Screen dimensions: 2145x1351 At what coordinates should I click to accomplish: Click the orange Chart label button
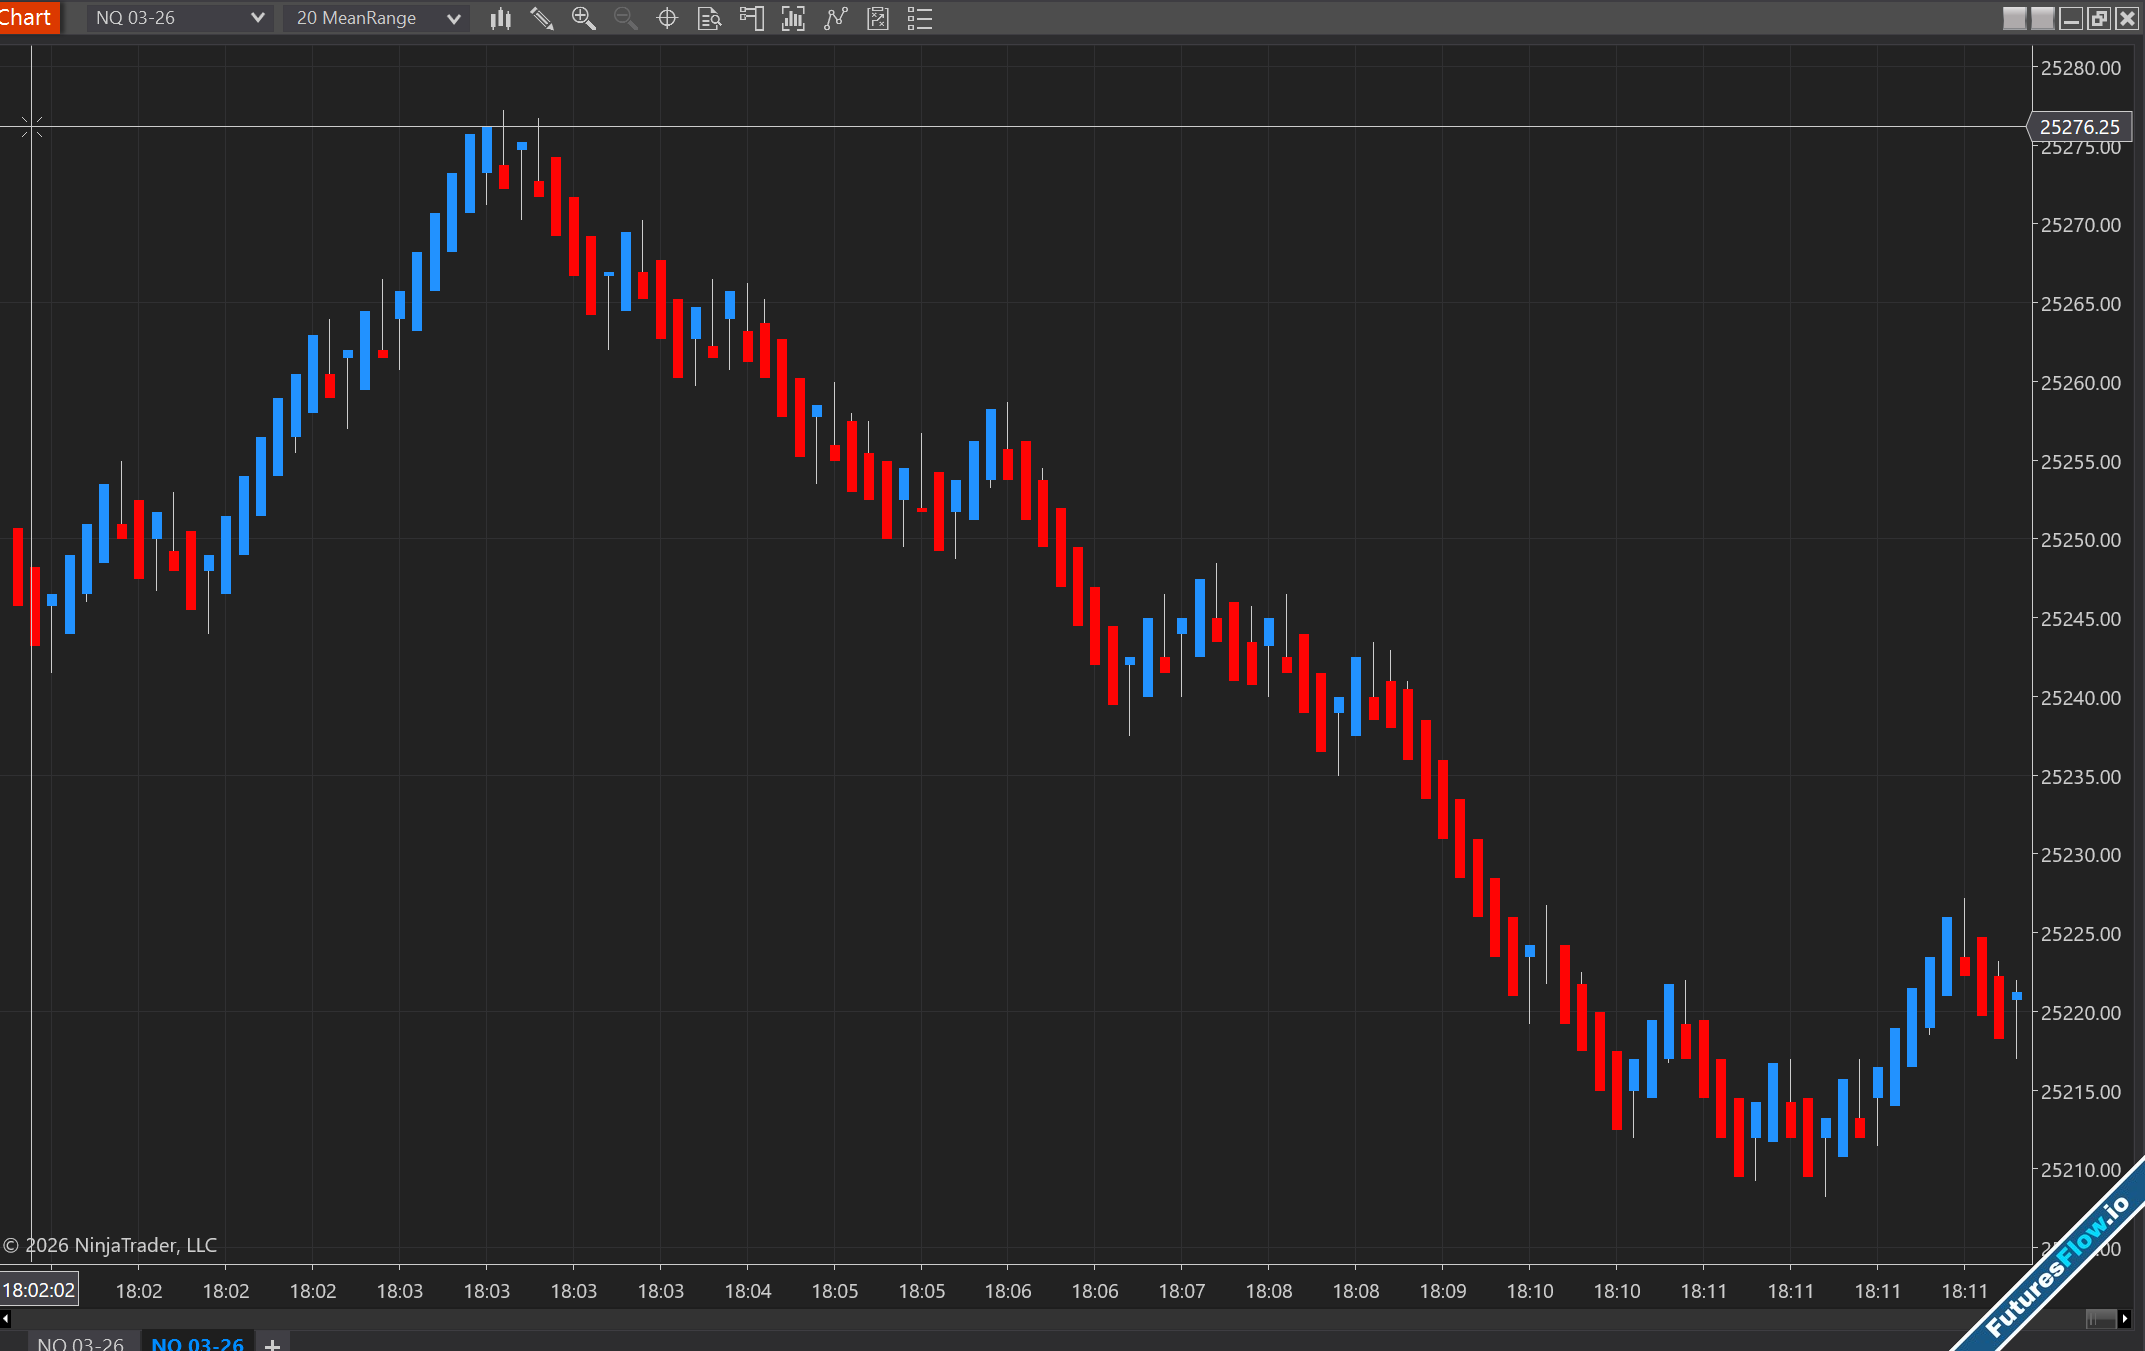tap(28, 17)
